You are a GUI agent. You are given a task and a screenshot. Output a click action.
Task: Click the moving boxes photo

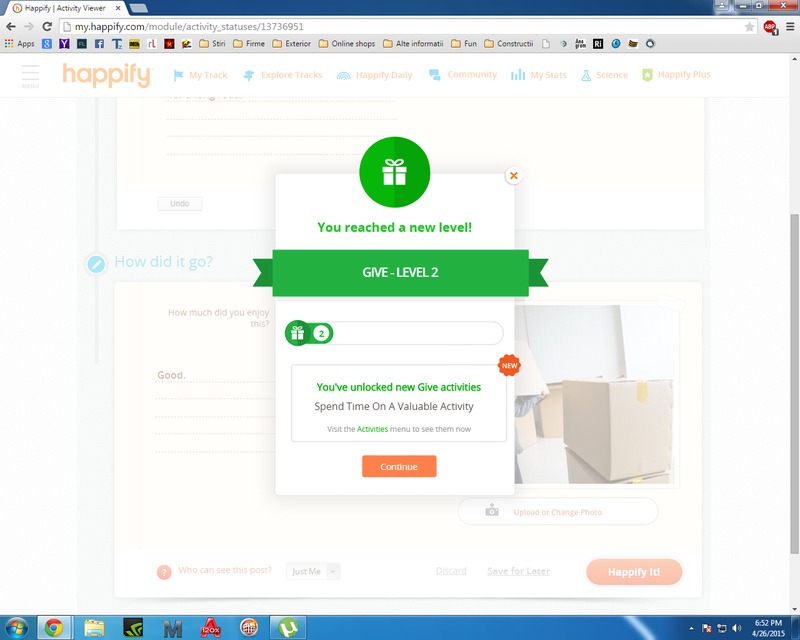point(594,395)
